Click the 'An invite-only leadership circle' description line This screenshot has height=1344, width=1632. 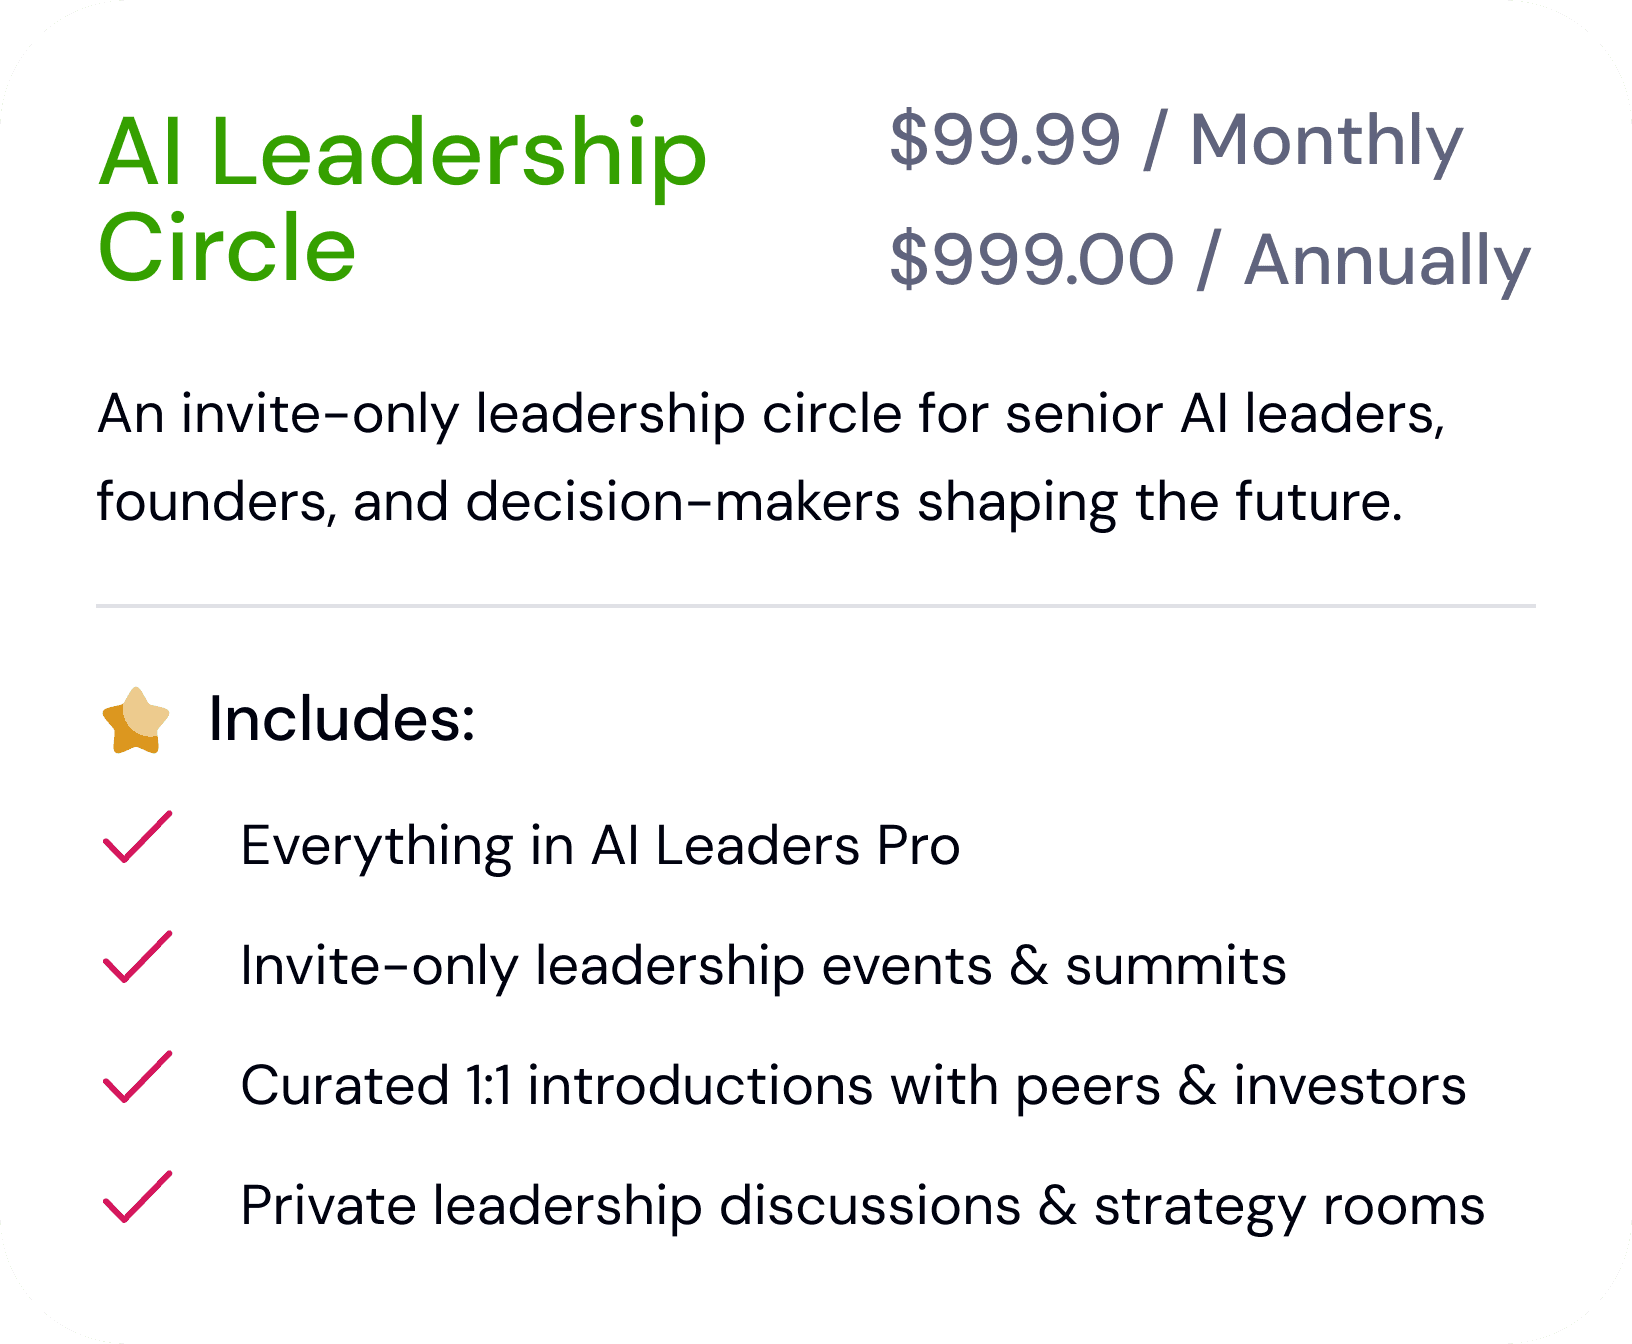point(770,414)
